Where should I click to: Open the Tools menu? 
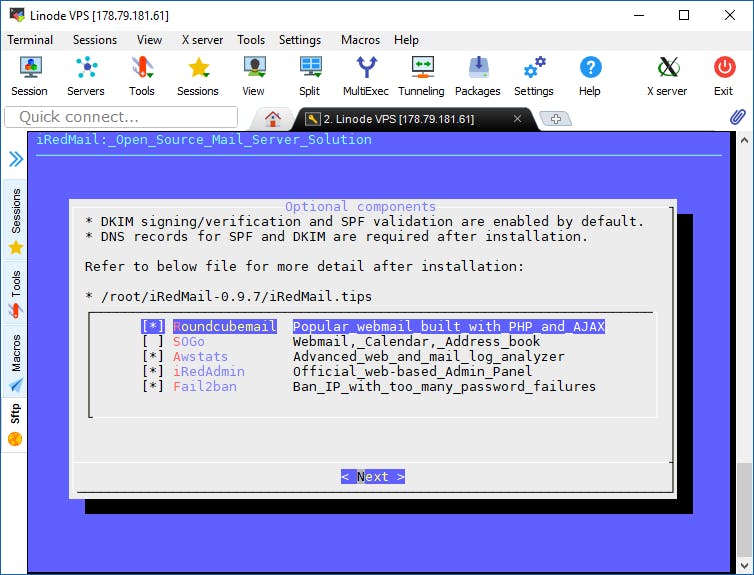tap(251, 40)
